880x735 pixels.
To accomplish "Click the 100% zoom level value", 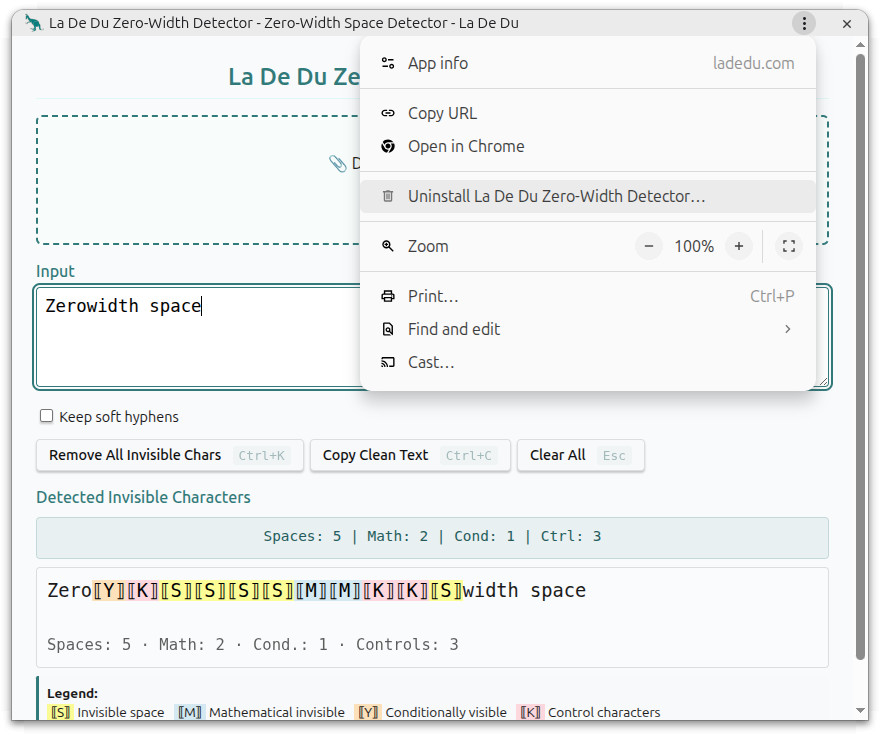I will [x=694, y=246].
